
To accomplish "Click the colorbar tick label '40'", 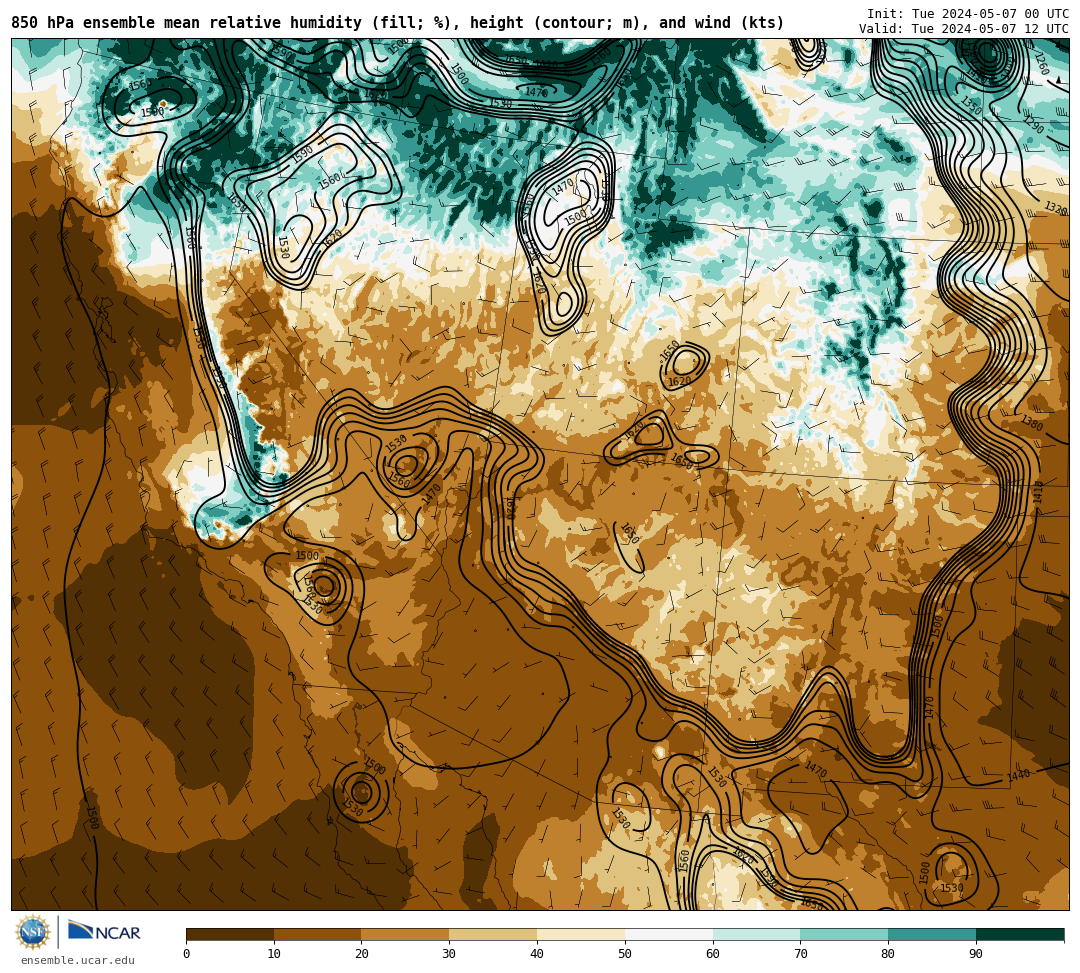I will [x=537, y=954].
